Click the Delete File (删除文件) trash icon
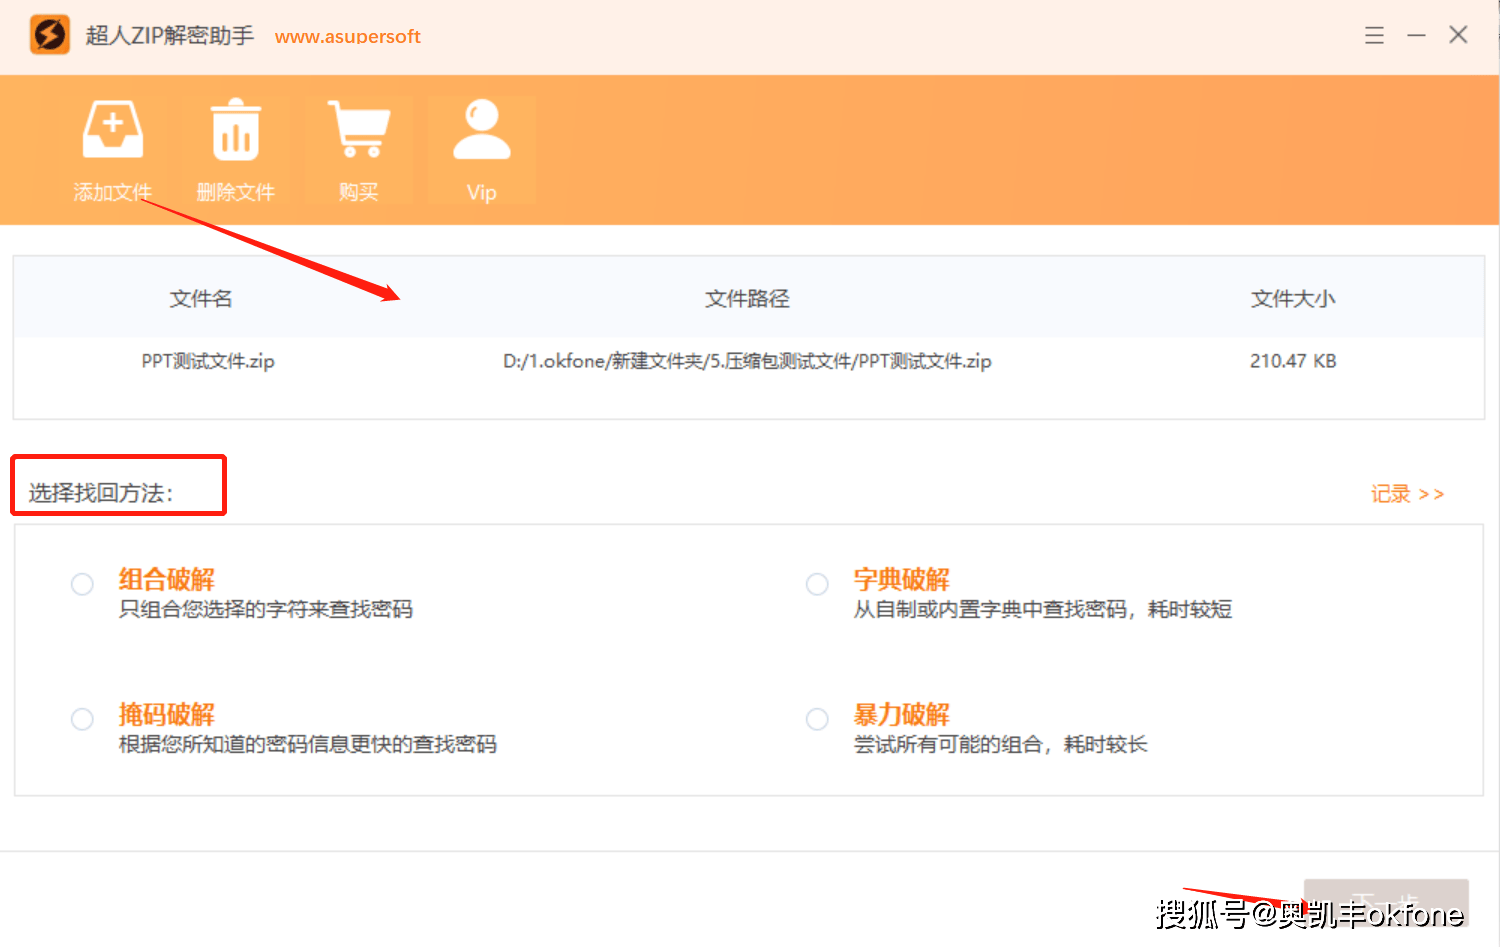 click(x=235, y=131)
